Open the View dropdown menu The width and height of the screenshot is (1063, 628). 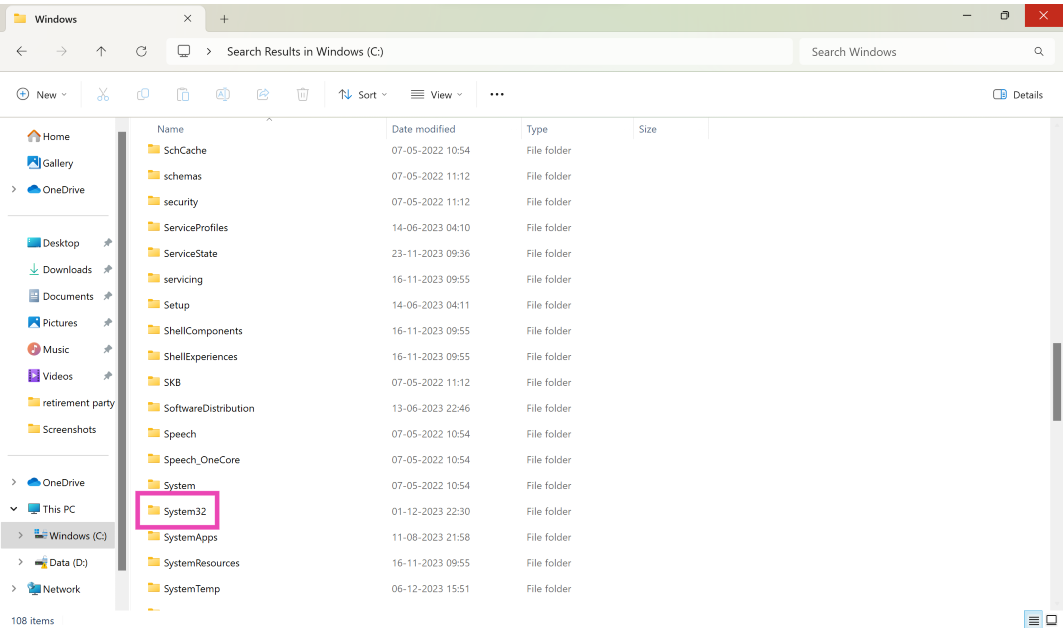click(437, 94)
